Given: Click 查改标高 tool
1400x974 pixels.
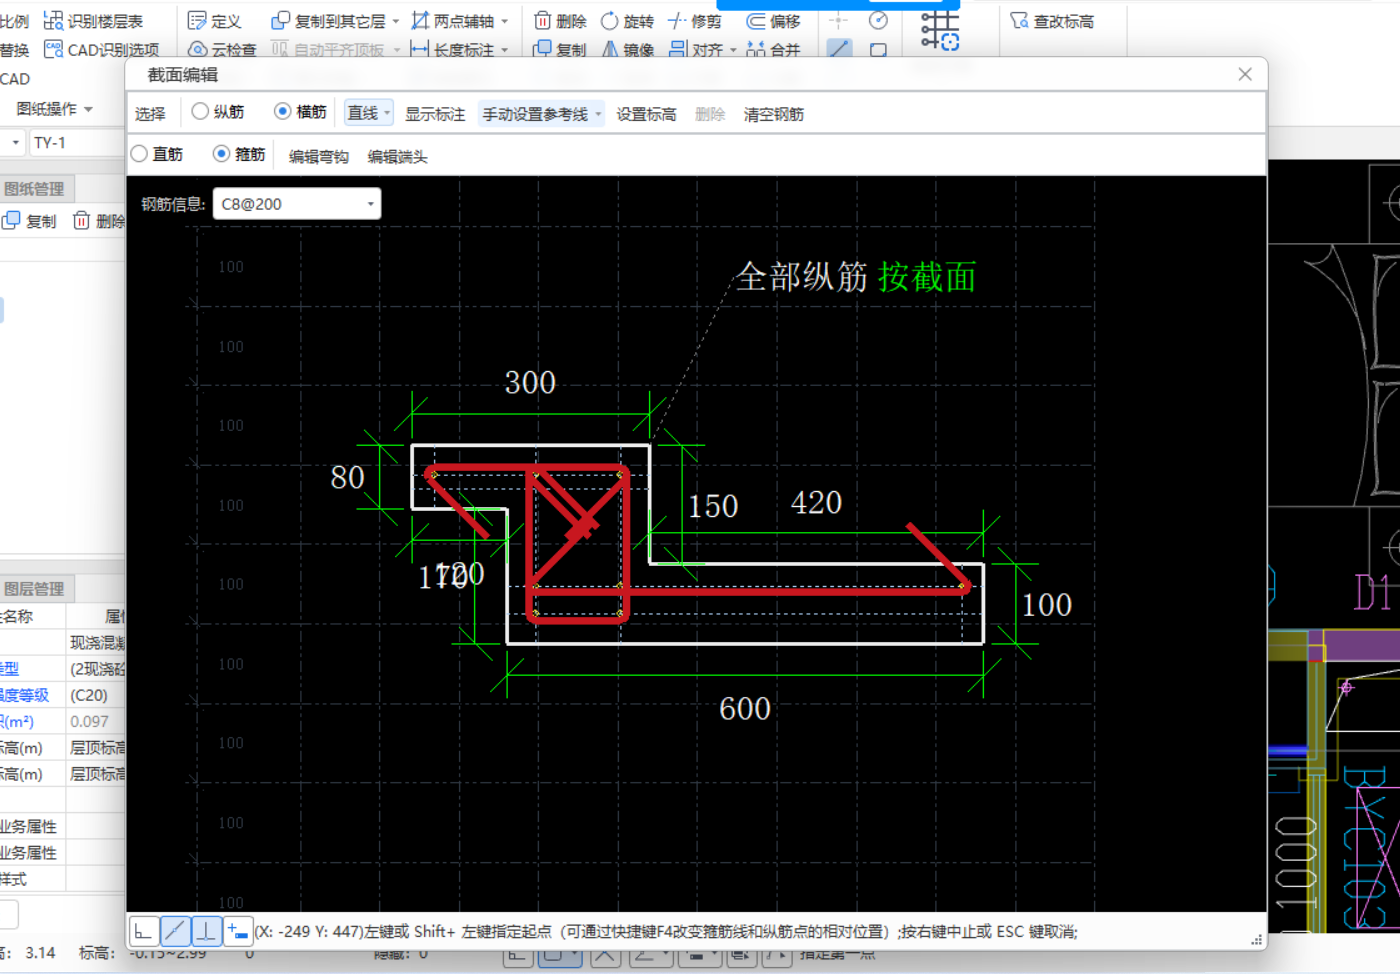Looking at the screenshot, I should (1052, 21).
